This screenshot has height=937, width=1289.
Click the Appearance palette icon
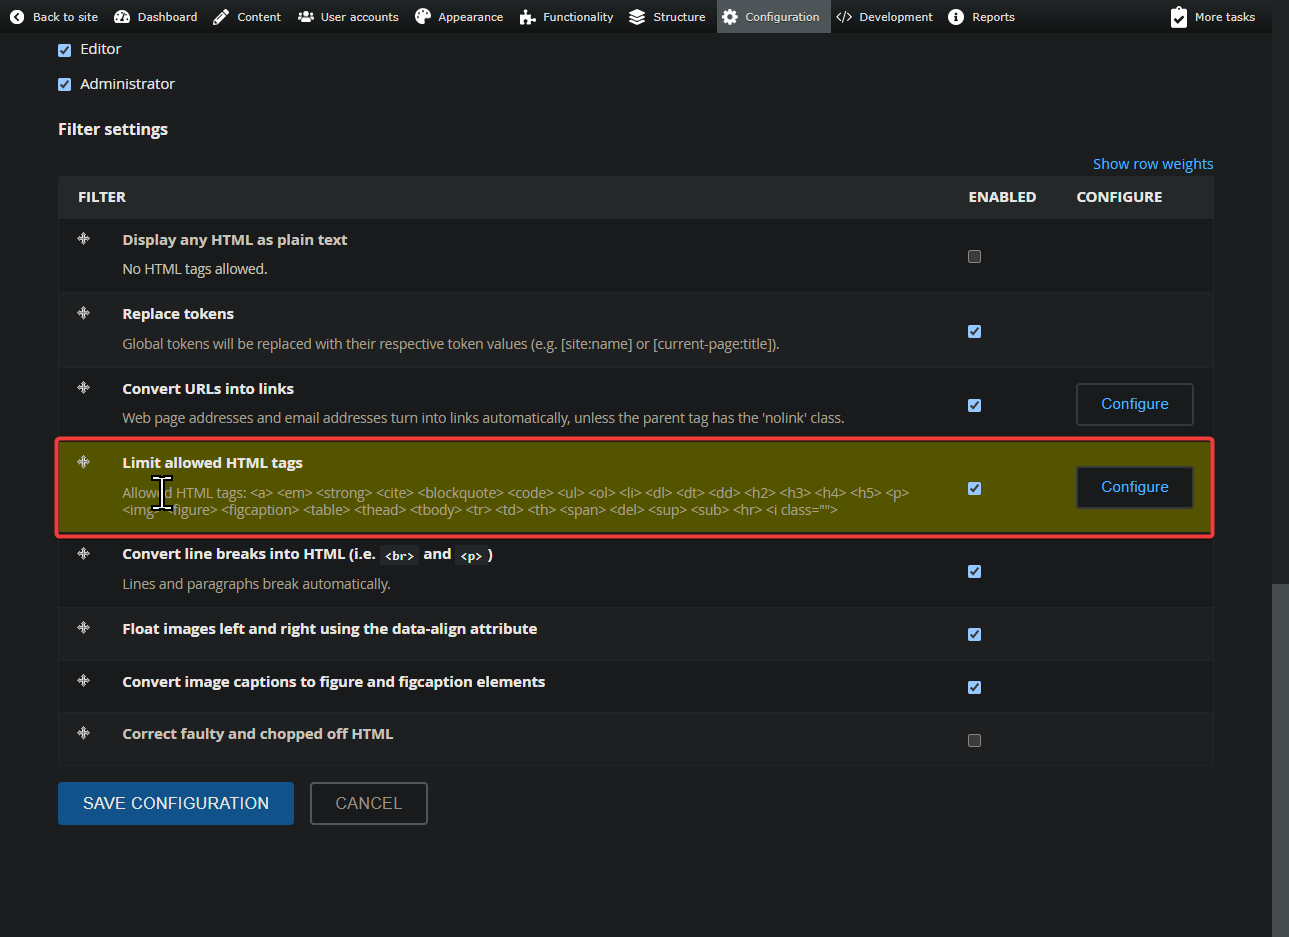424,16
